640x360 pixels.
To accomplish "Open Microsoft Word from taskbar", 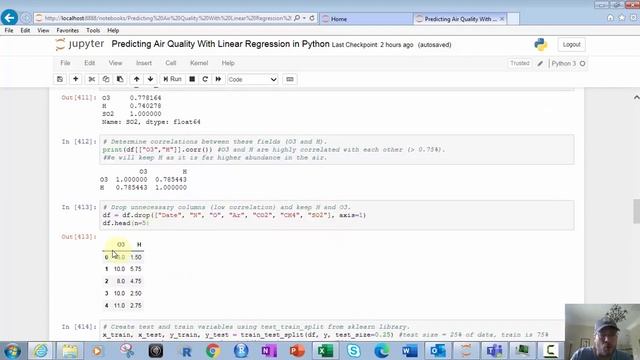I will point(409,351).
